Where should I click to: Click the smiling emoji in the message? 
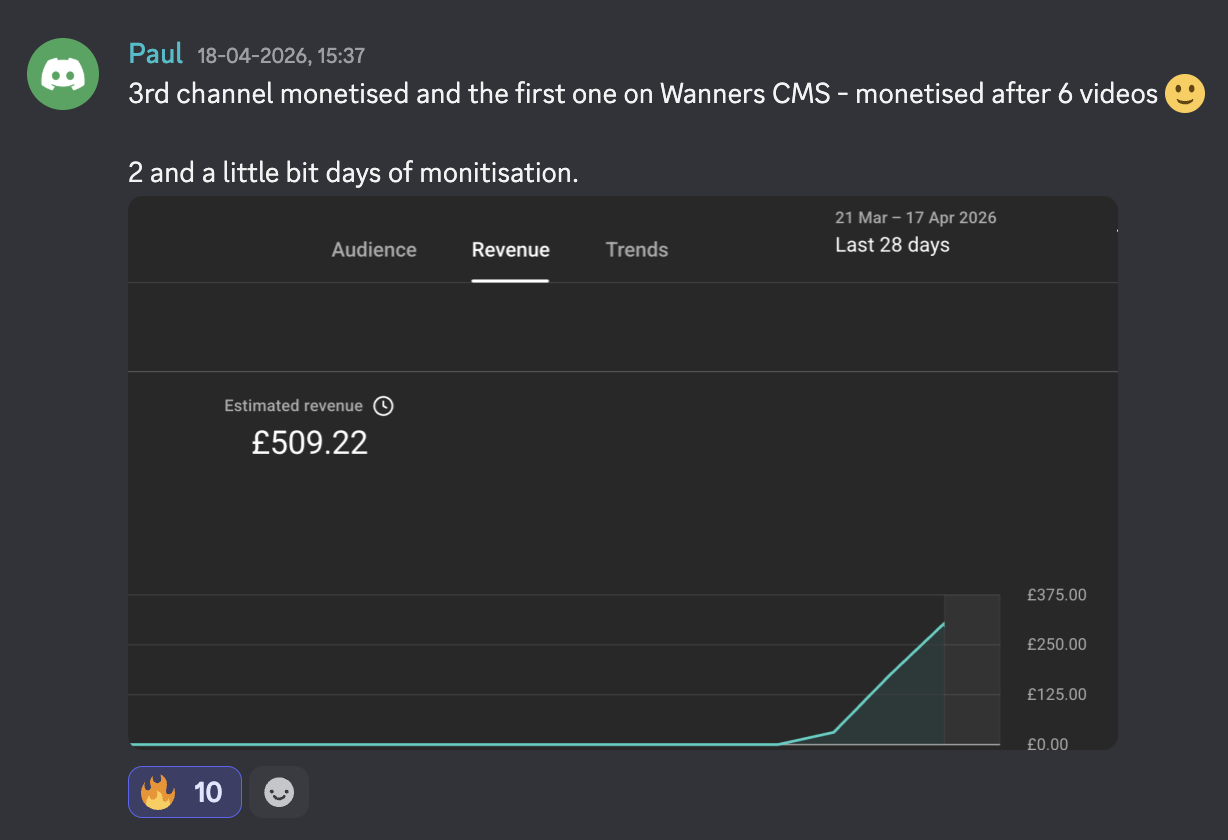(x=1185, y=95)
